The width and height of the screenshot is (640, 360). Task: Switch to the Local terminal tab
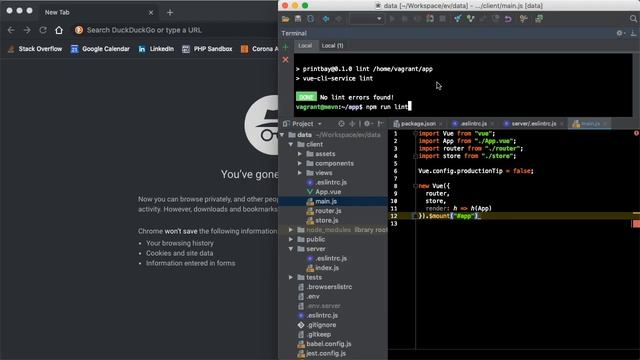click(x=305, y=46)
